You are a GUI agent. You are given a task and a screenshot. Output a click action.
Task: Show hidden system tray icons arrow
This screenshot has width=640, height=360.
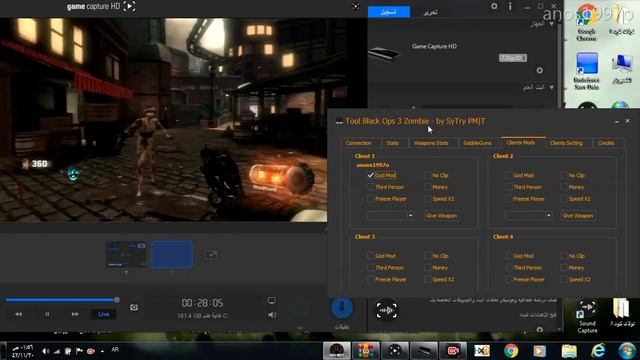click(102, 351)
